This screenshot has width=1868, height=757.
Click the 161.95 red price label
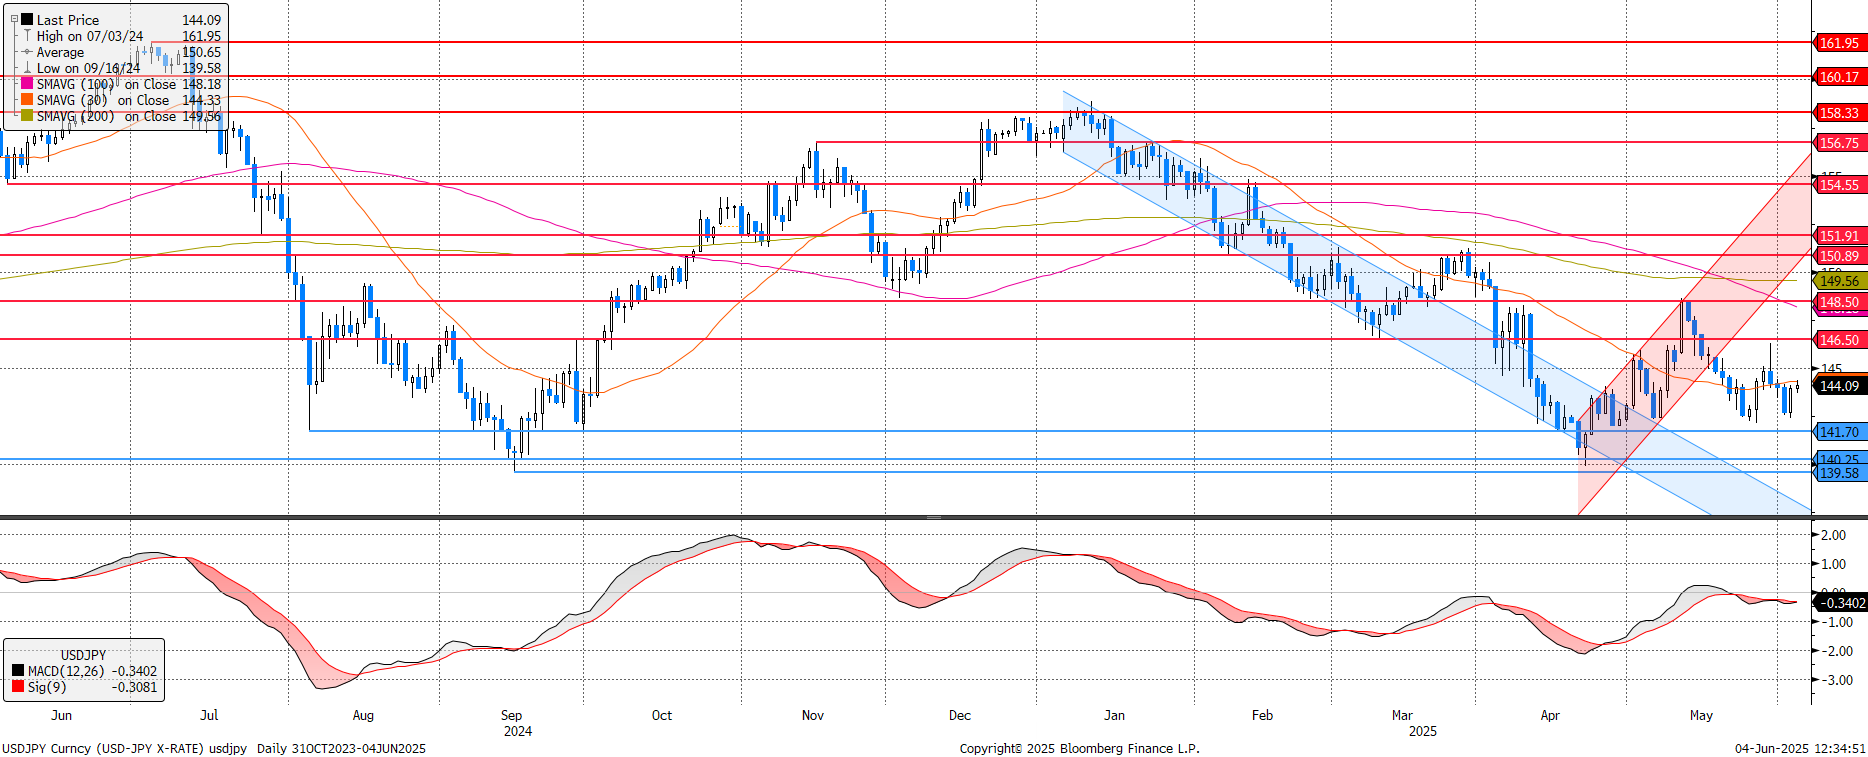(1839, 43)
